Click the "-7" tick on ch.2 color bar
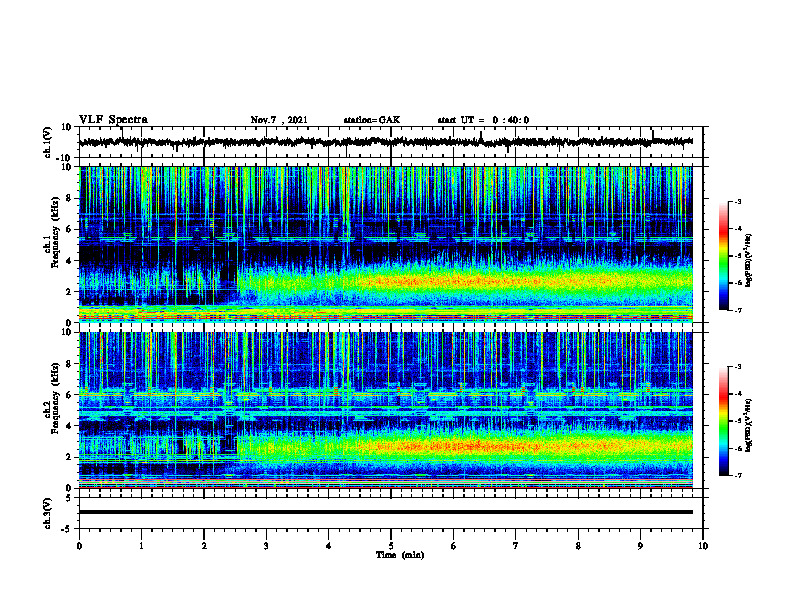 pyautogui.click(x=737, y=476)
